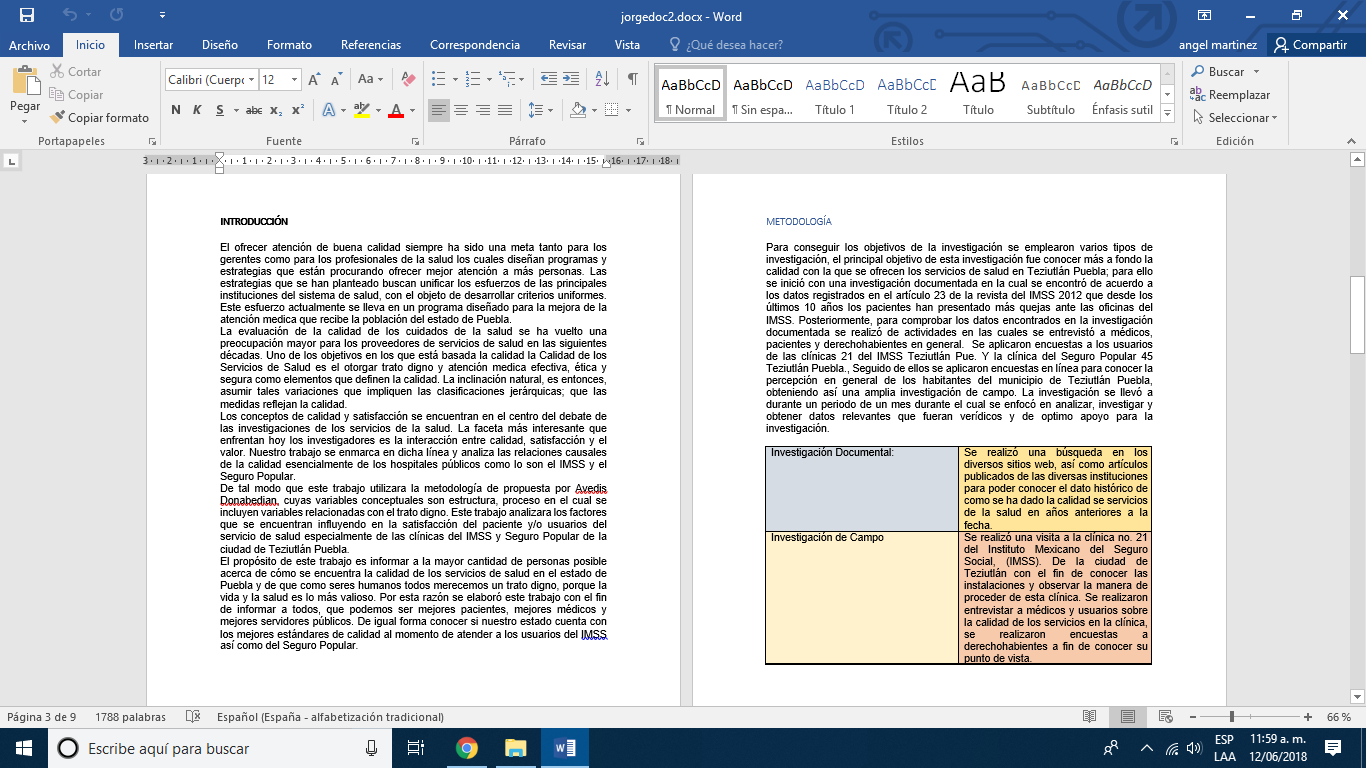Viewport: 1366px width, 768px height.
Task: Apply red font color button
Action: 396,110
